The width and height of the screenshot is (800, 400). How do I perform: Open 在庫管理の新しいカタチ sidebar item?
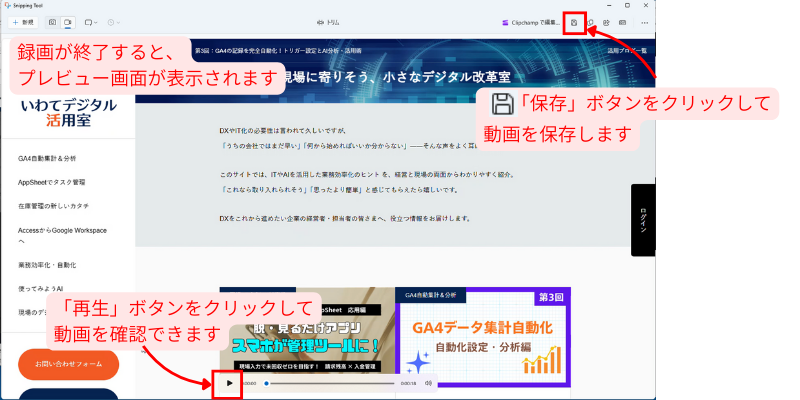53,206
